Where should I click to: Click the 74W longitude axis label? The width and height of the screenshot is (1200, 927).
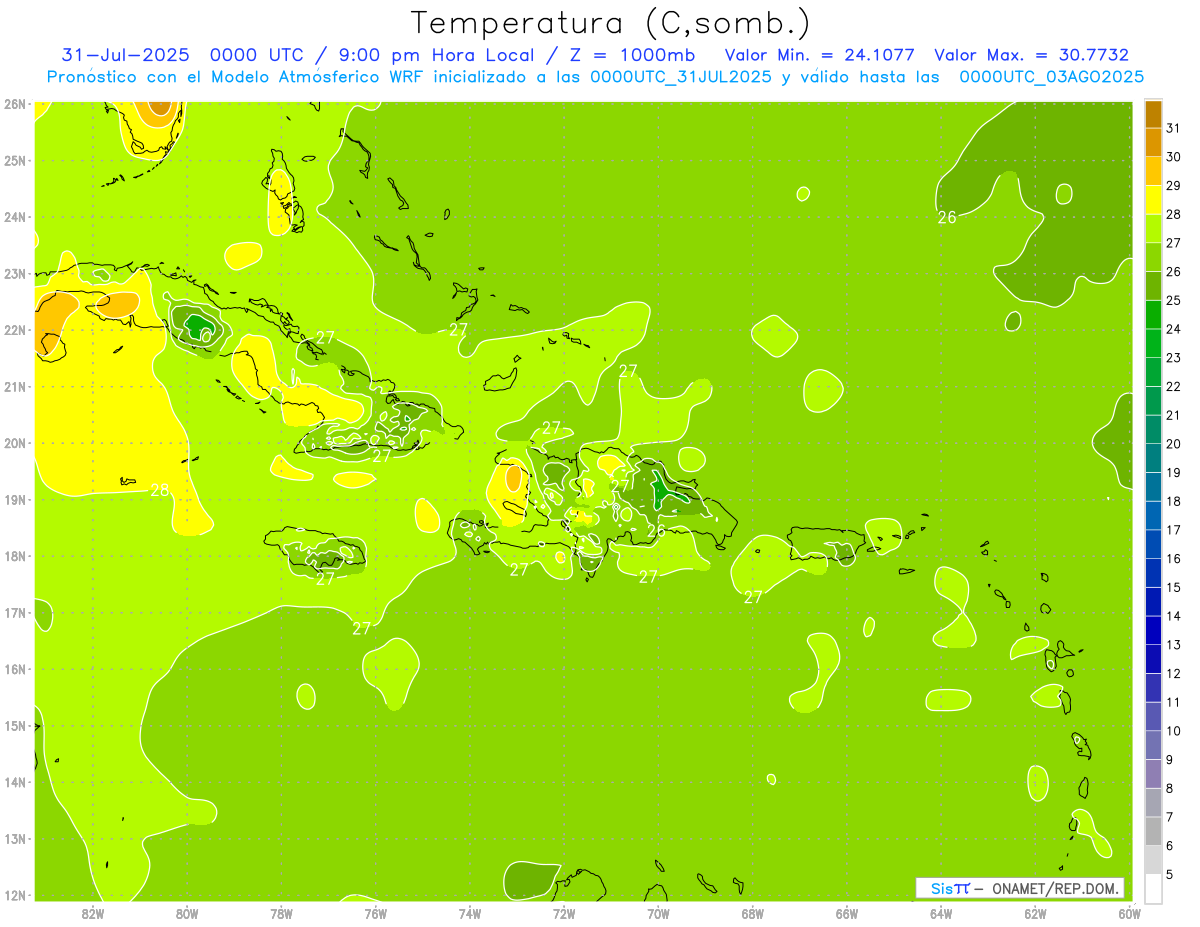470,914
